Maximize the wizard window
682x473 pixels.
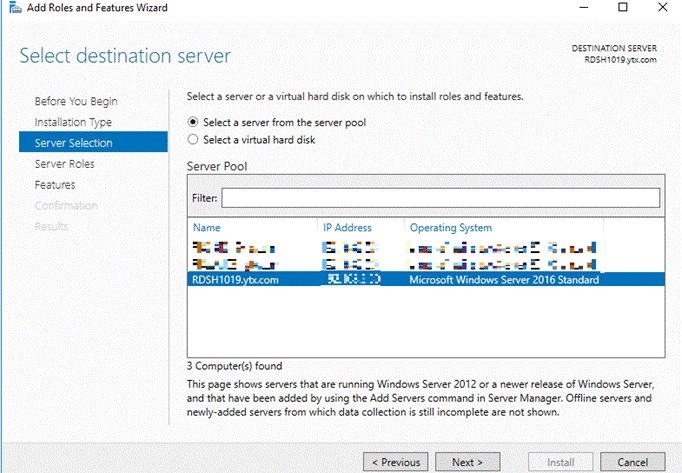pos(623,7)
